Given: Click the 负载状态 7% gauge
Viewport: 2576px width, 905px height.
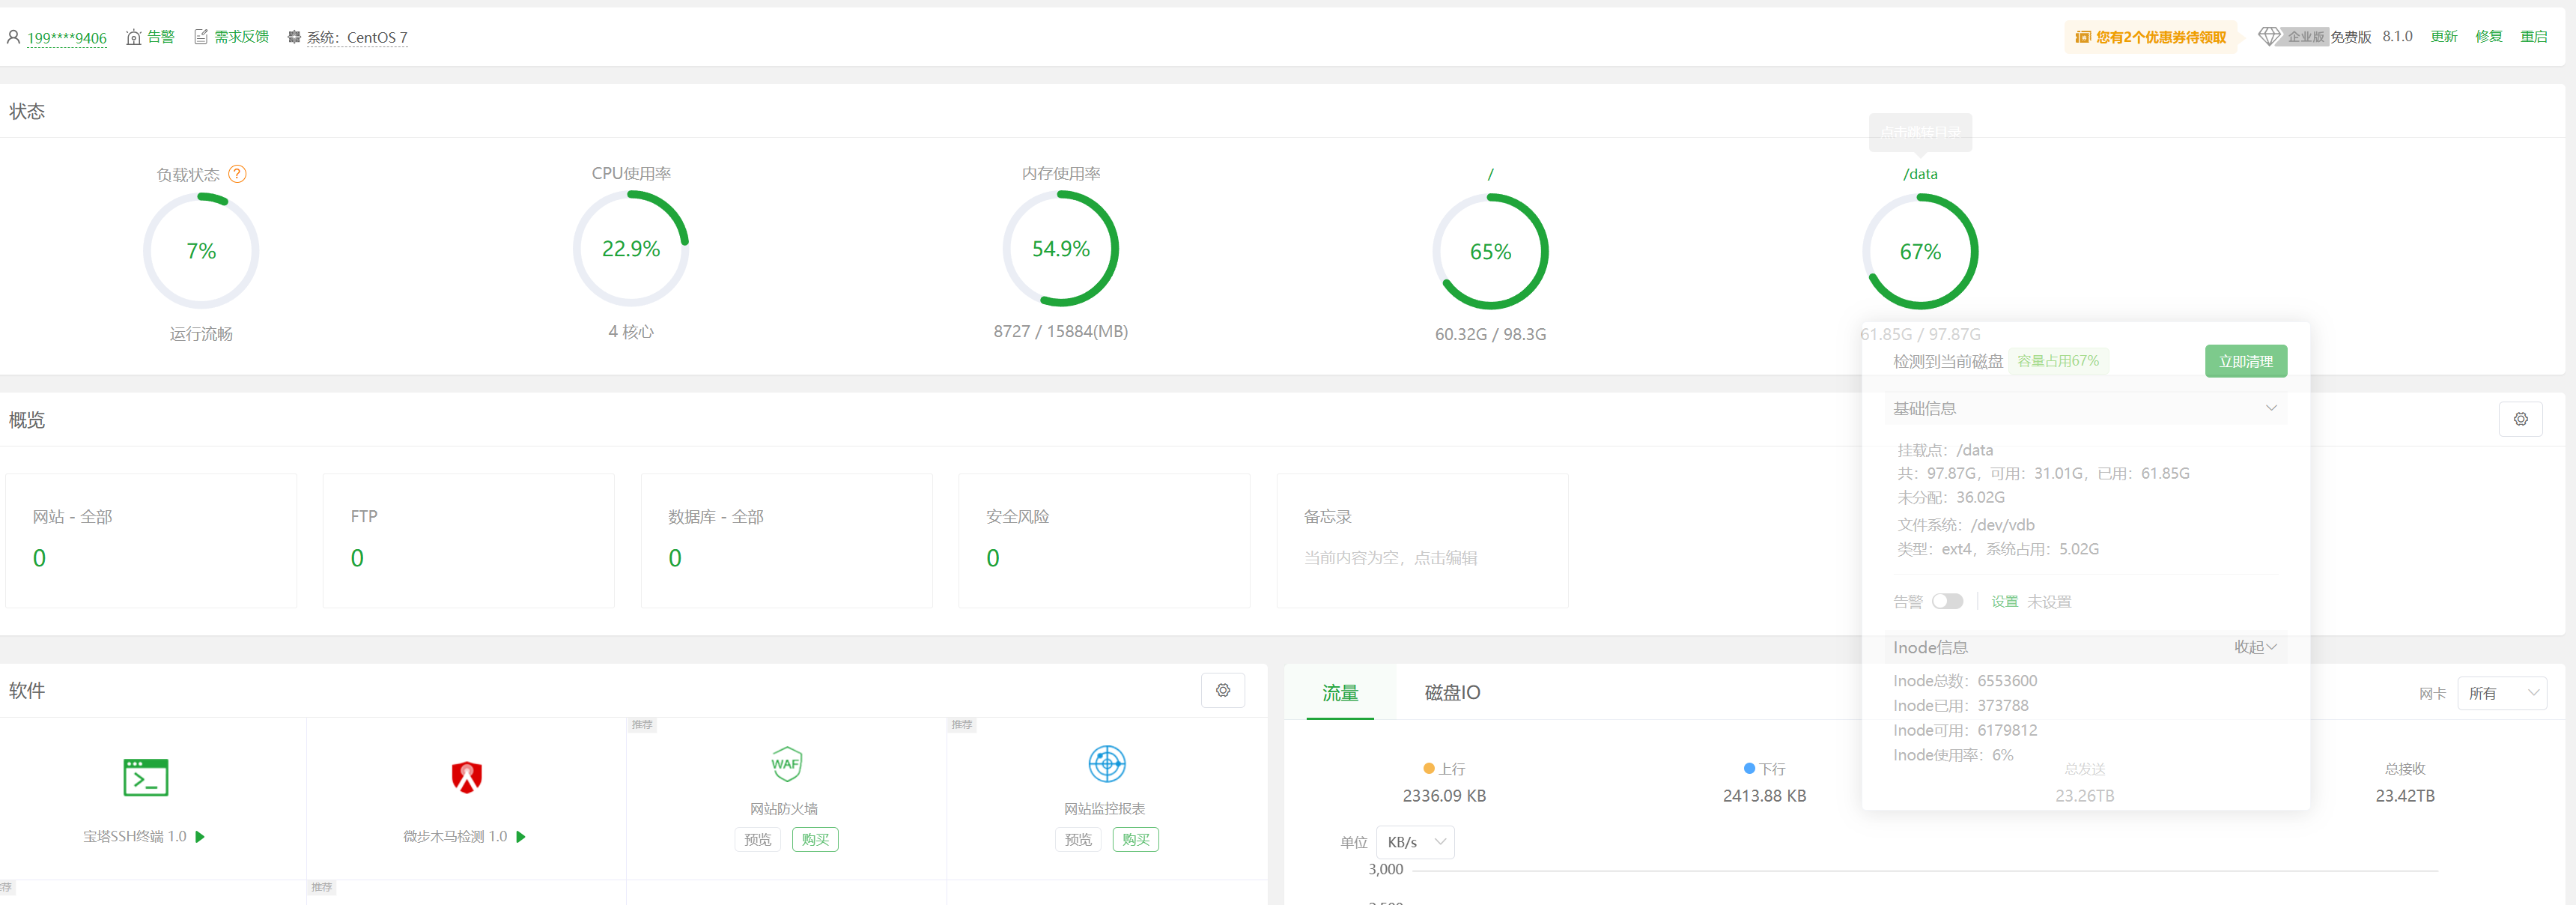Looking at the screenshot, I should coord(201,250).
